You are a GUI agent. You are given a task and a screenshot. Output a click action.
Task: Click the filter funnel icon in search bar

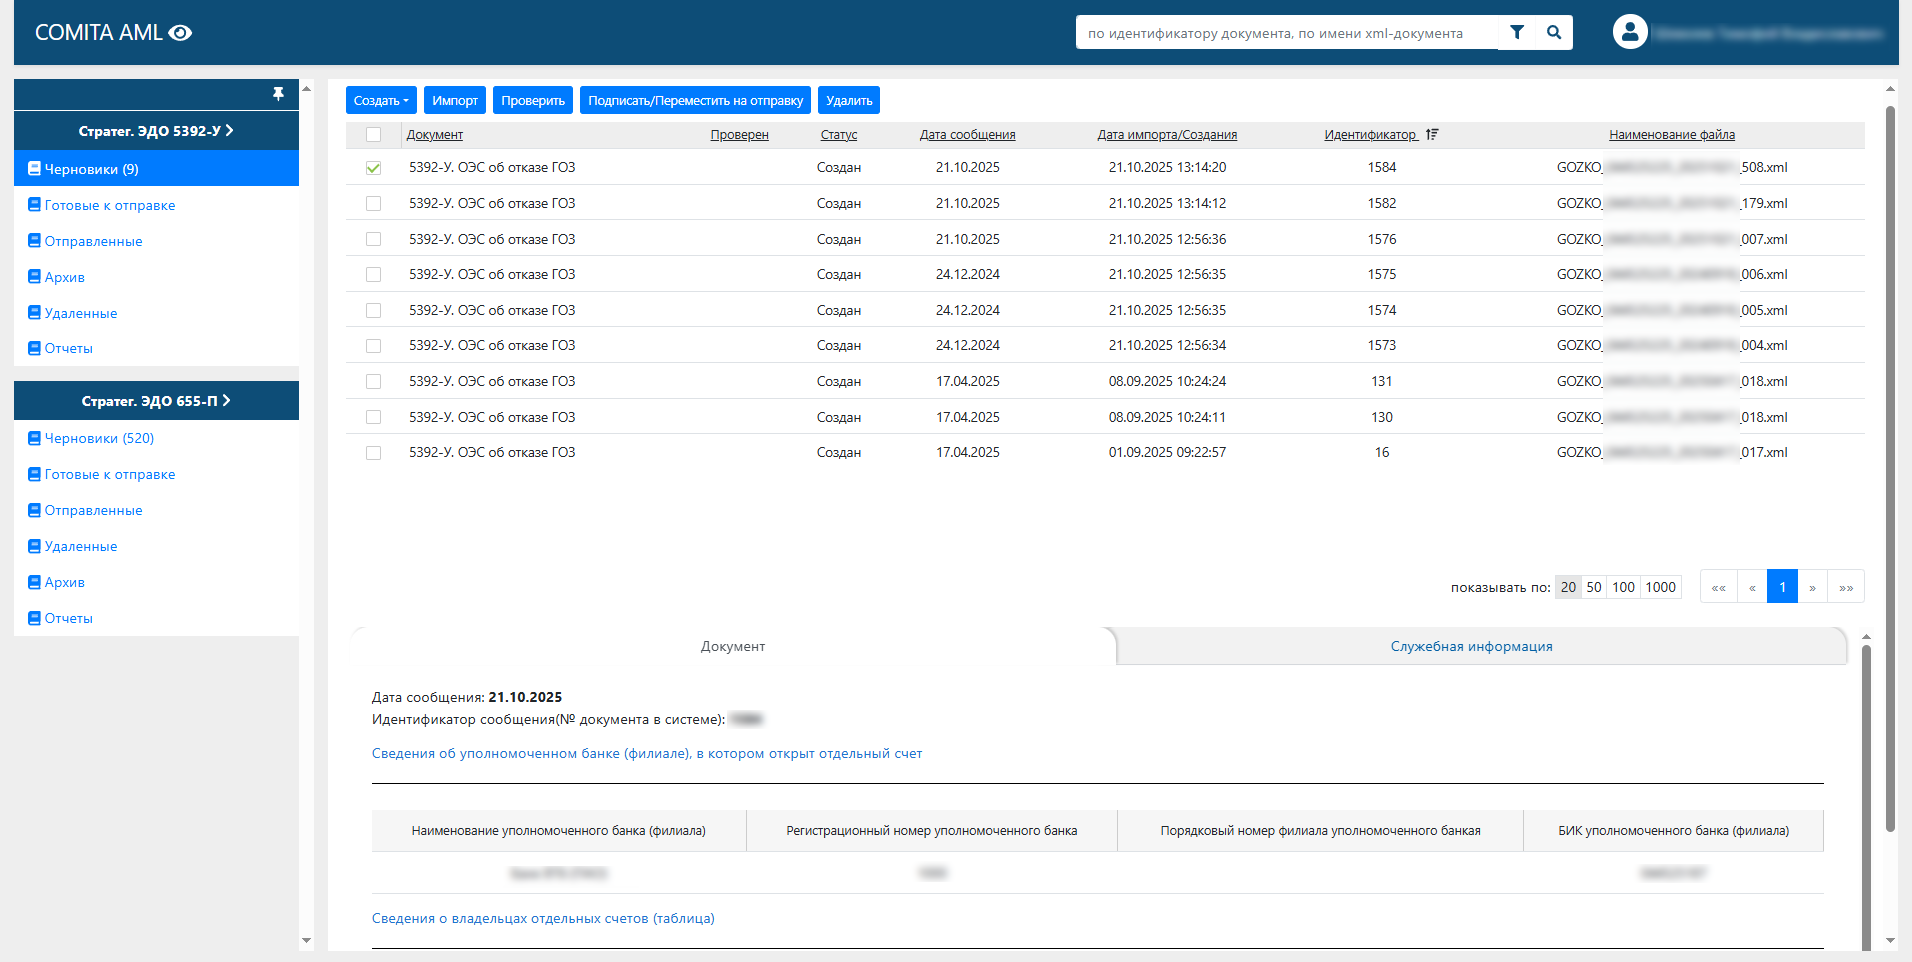click(1516, 32)
